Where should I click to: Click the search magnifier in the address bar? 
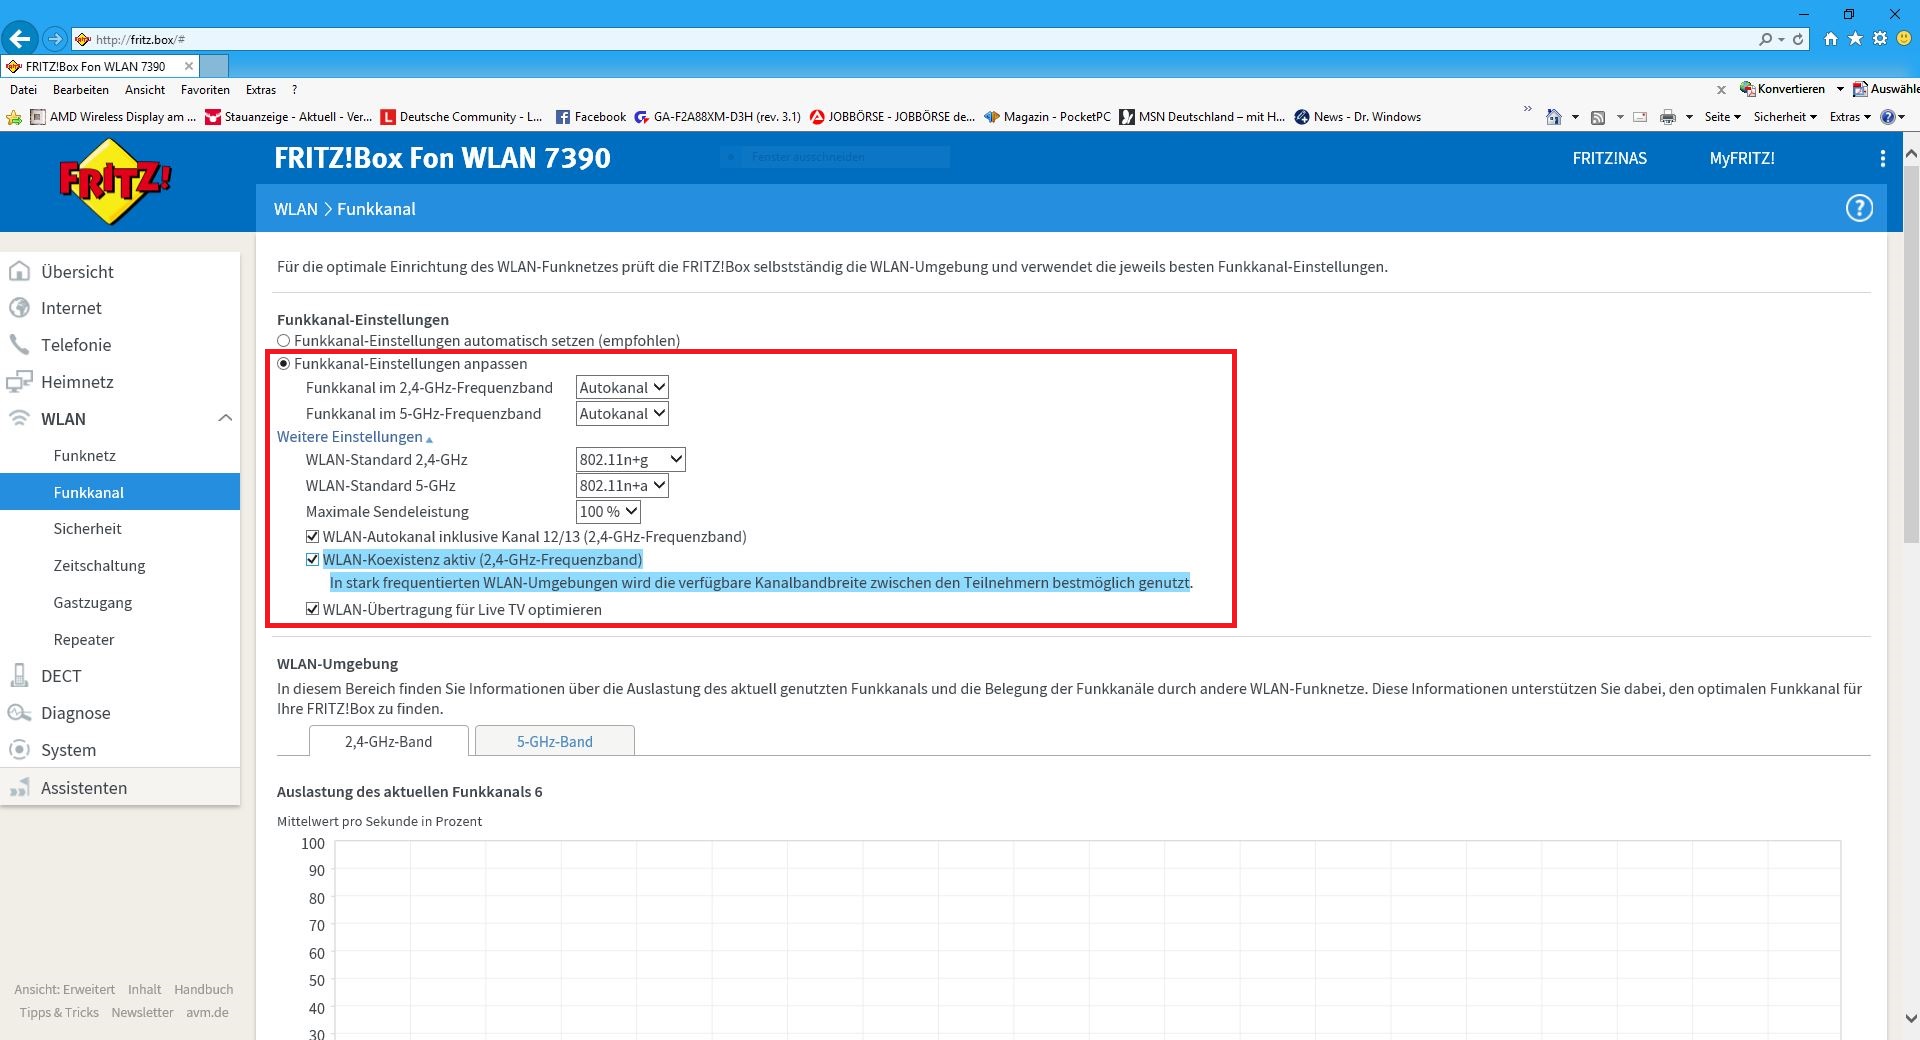click(x=1766, y=39)
